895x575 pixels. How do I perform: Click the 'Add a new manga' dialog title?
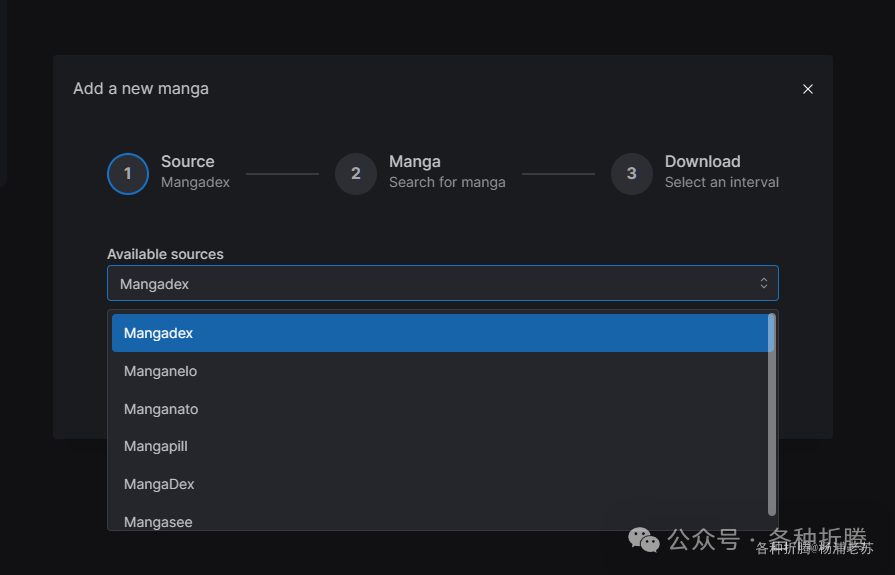click(141, 89)
